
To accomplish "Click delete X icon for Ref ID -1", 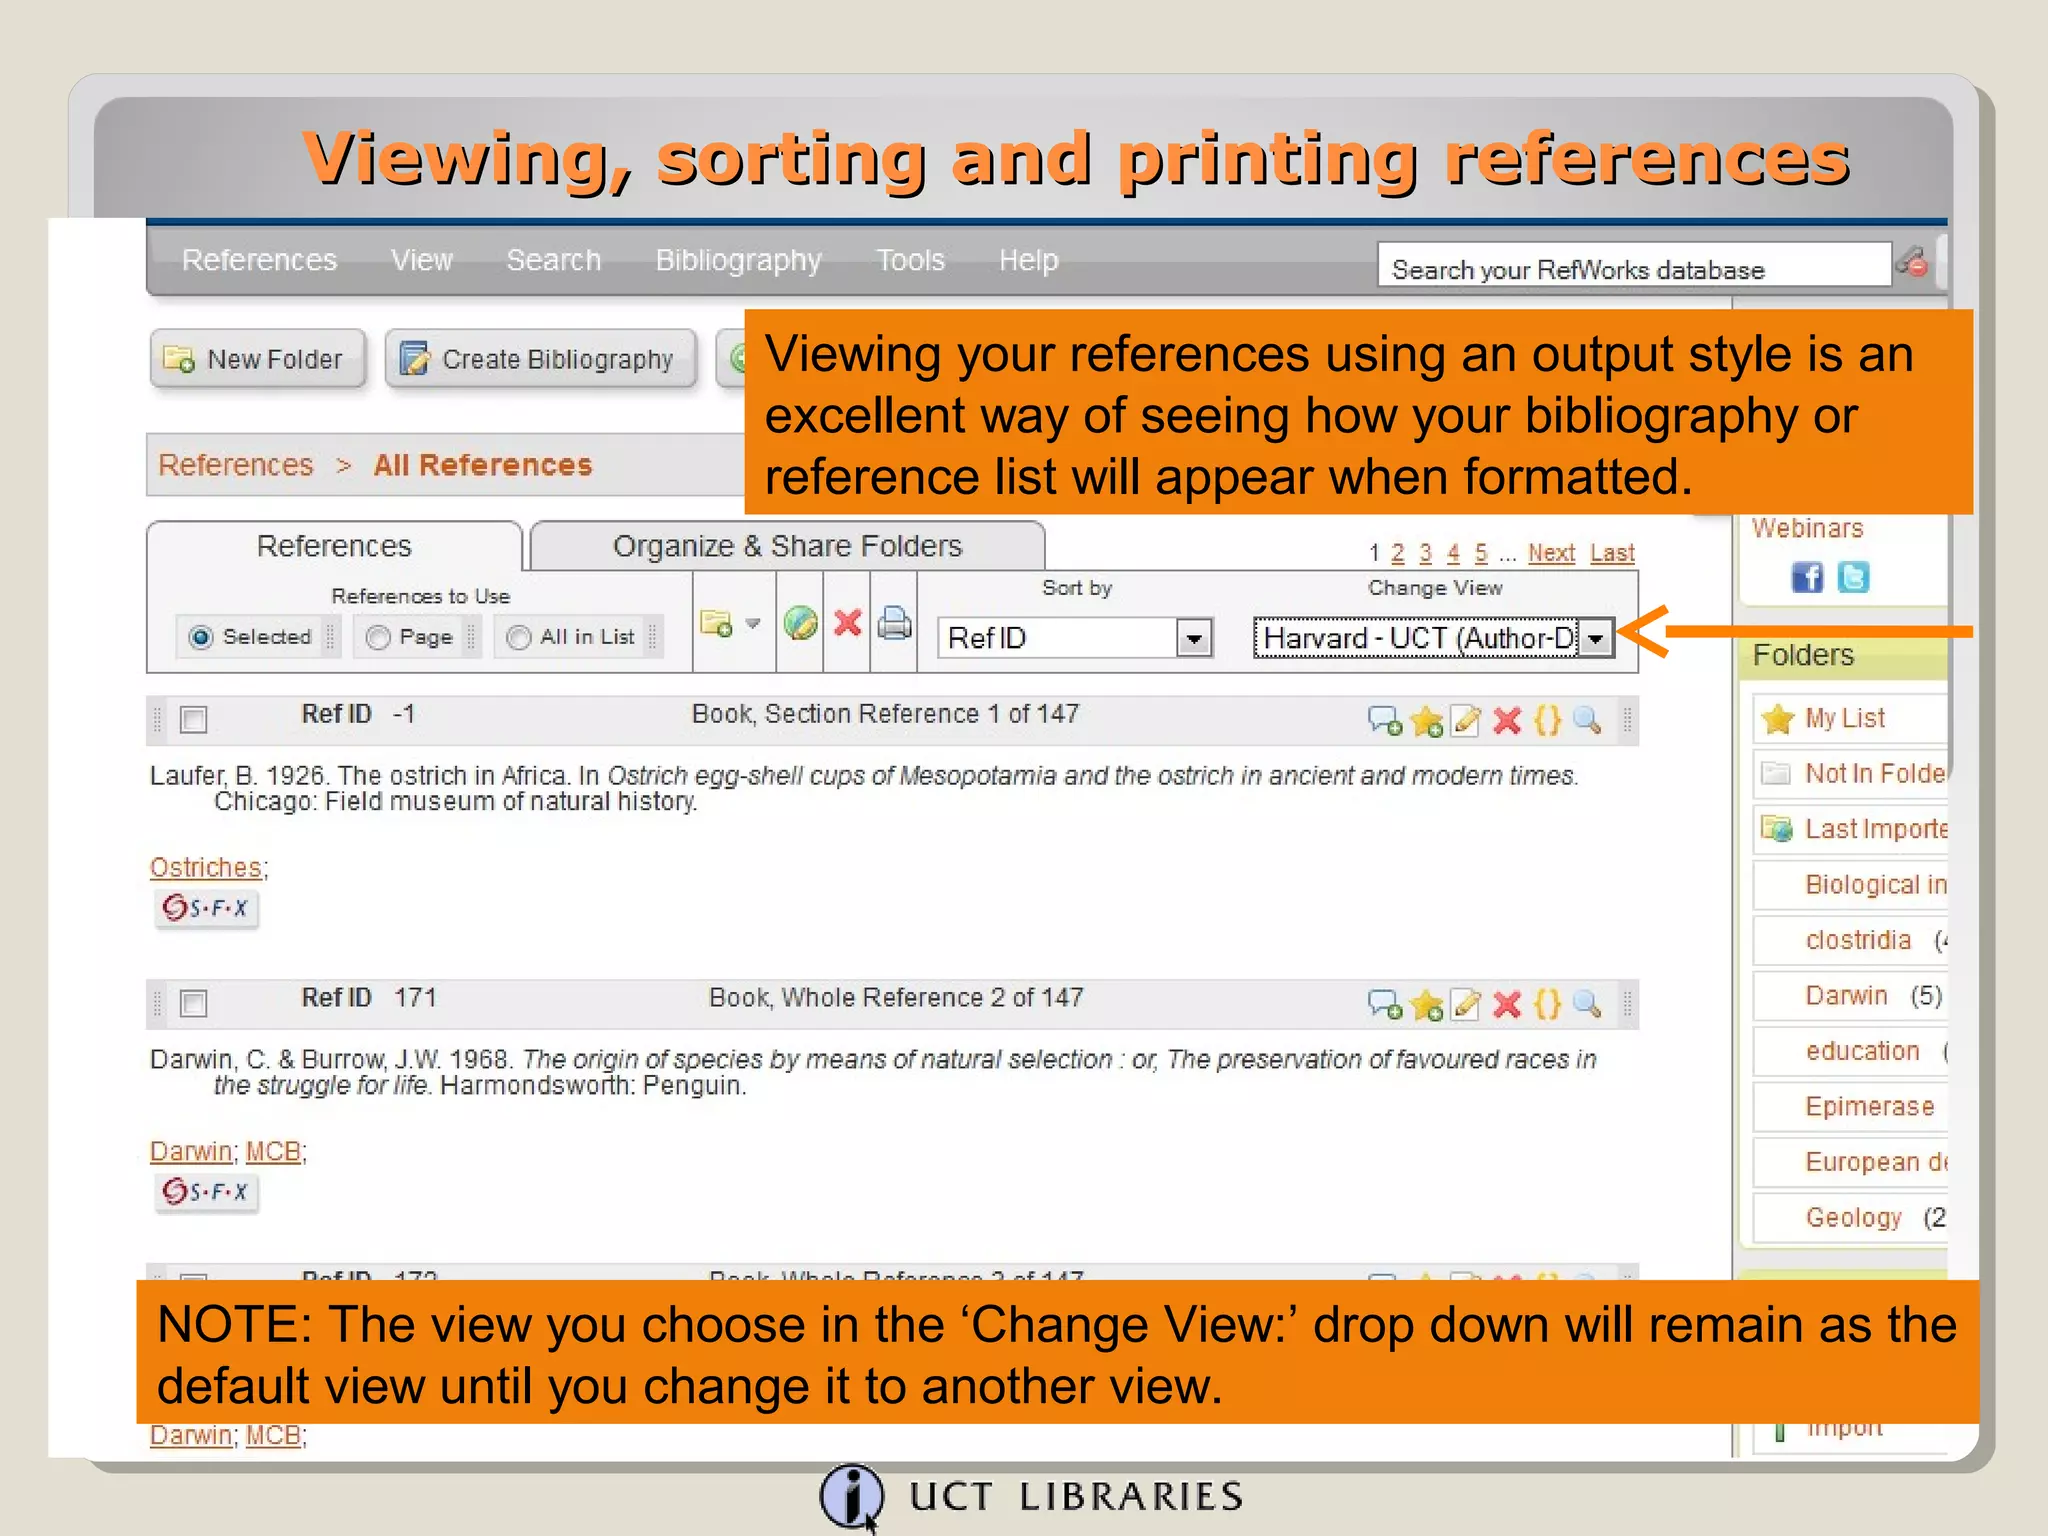I will 1507,720.
